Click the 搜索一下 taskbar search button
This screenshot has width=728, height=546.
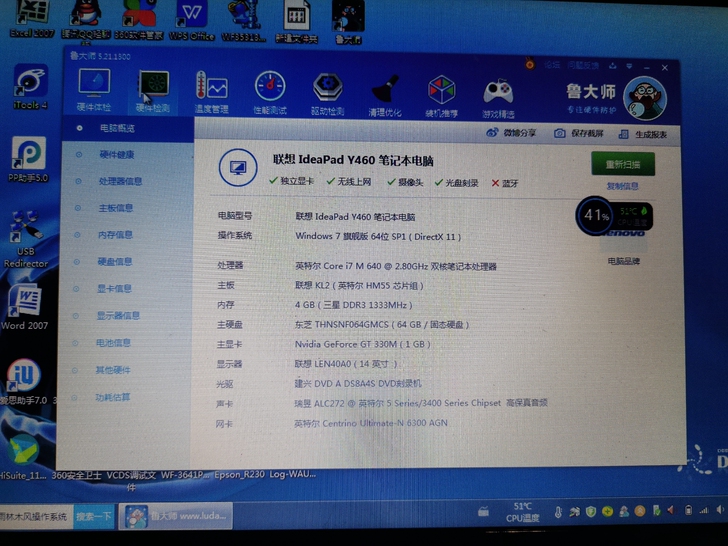(94, 516)
